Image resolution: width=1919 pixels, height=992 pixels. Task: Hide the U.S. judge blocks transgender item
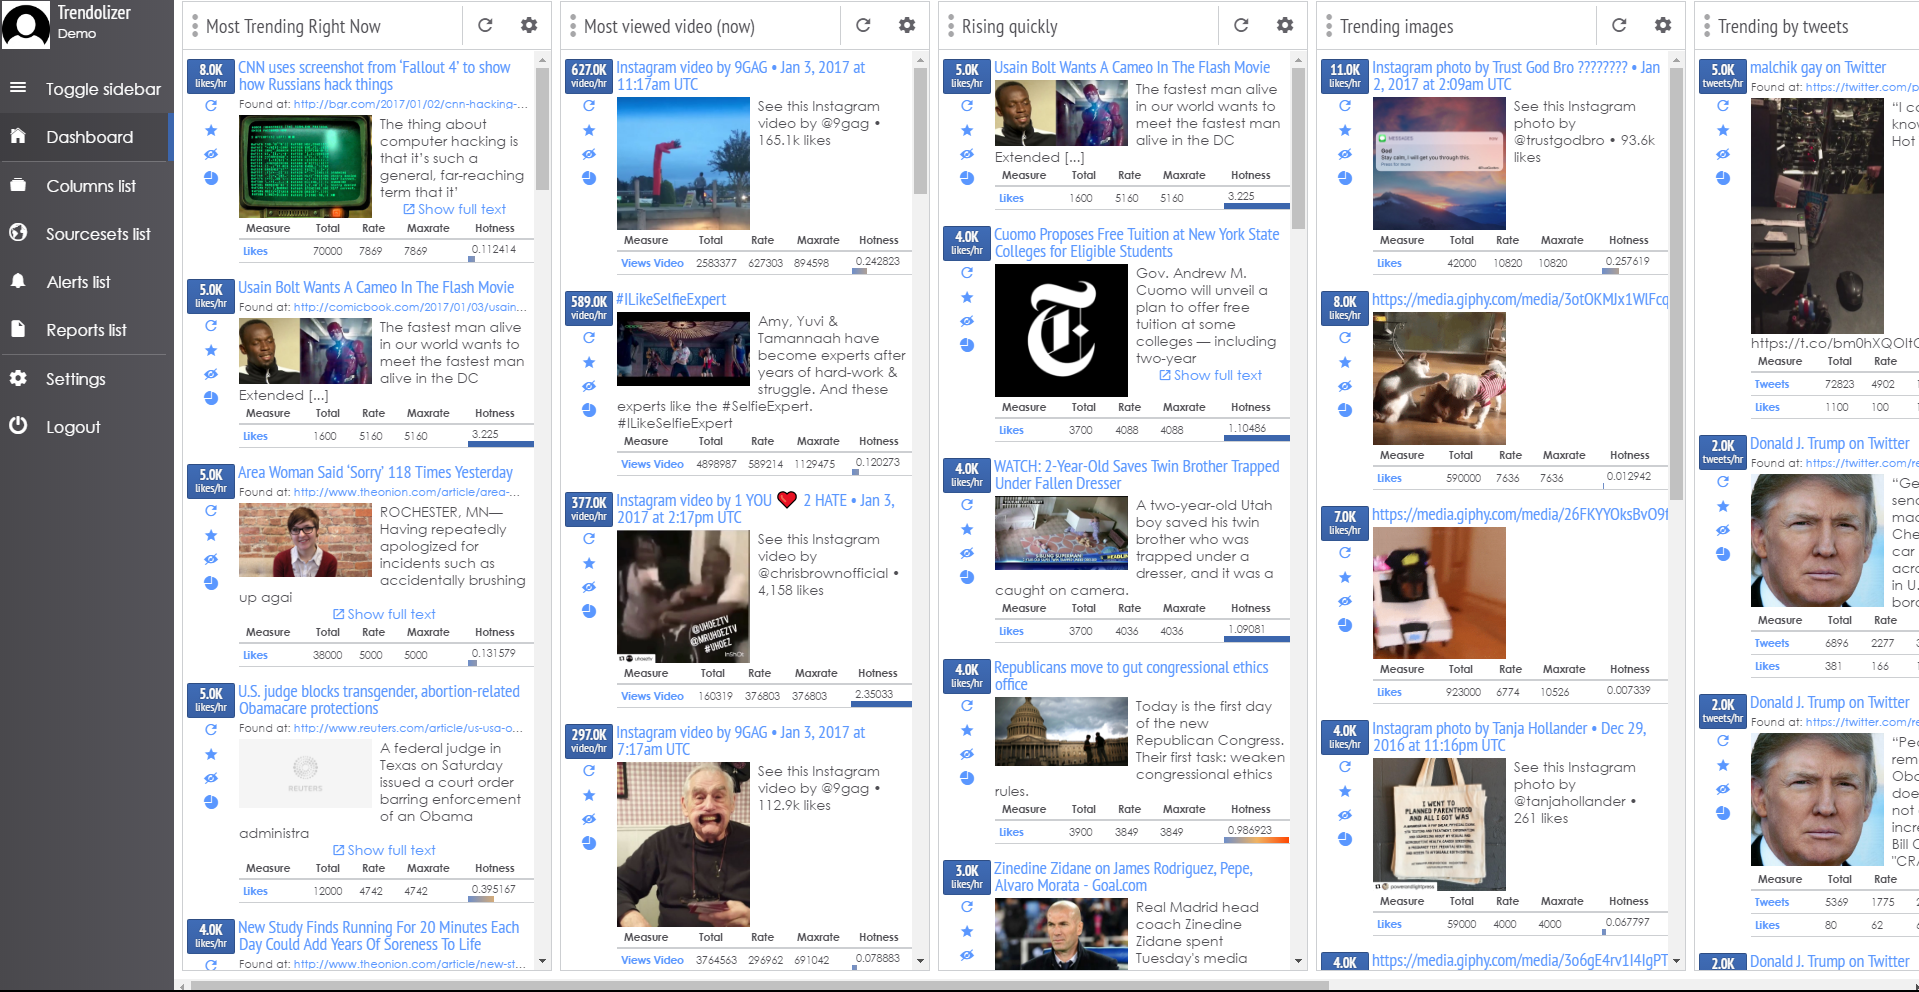point(211,778)
